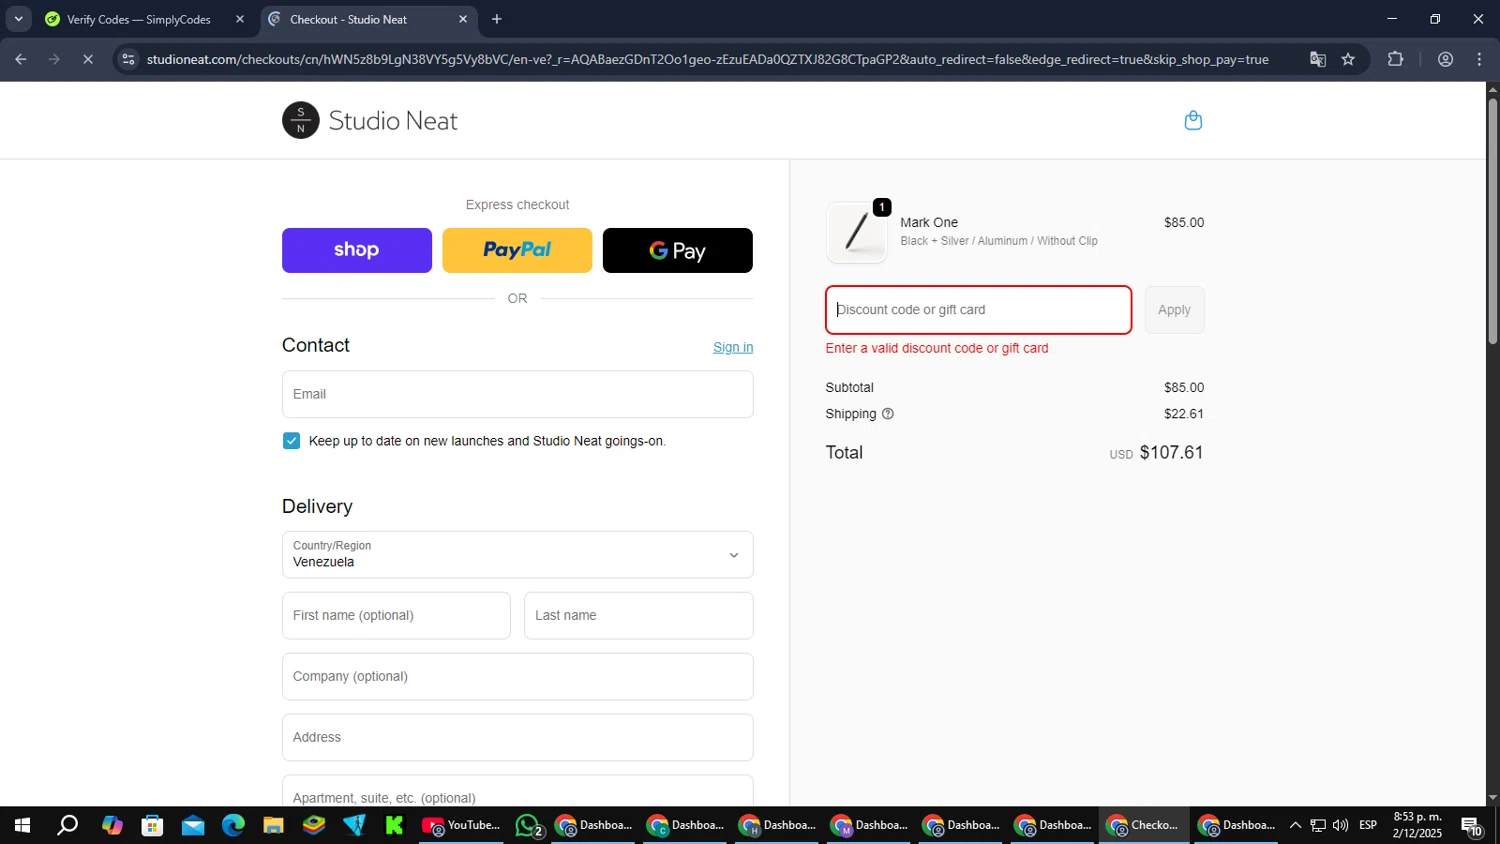Click the Apply discount button

point(1174,310)
